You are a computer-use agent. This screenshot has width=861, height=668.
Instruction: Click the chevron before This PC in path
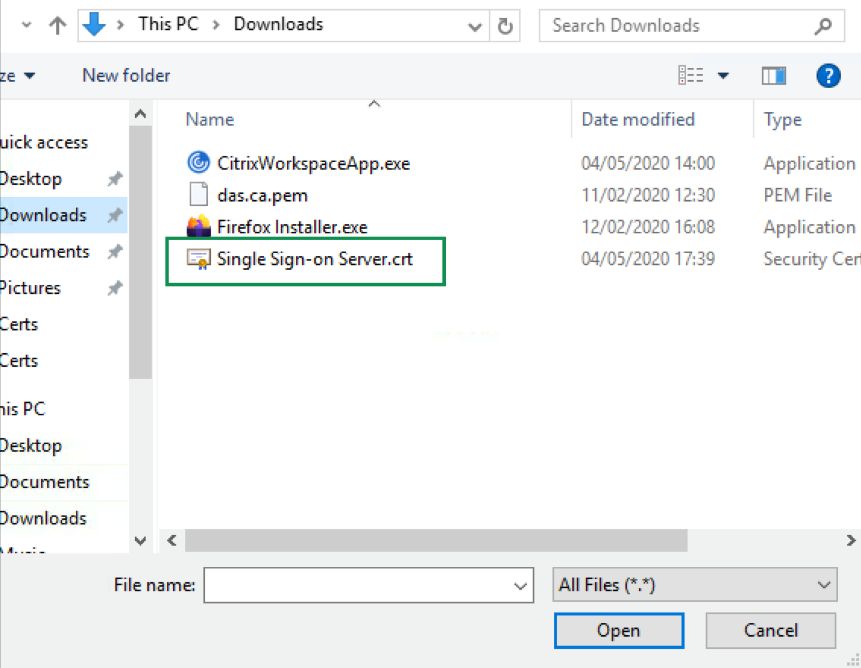click(x=121, y=25)
